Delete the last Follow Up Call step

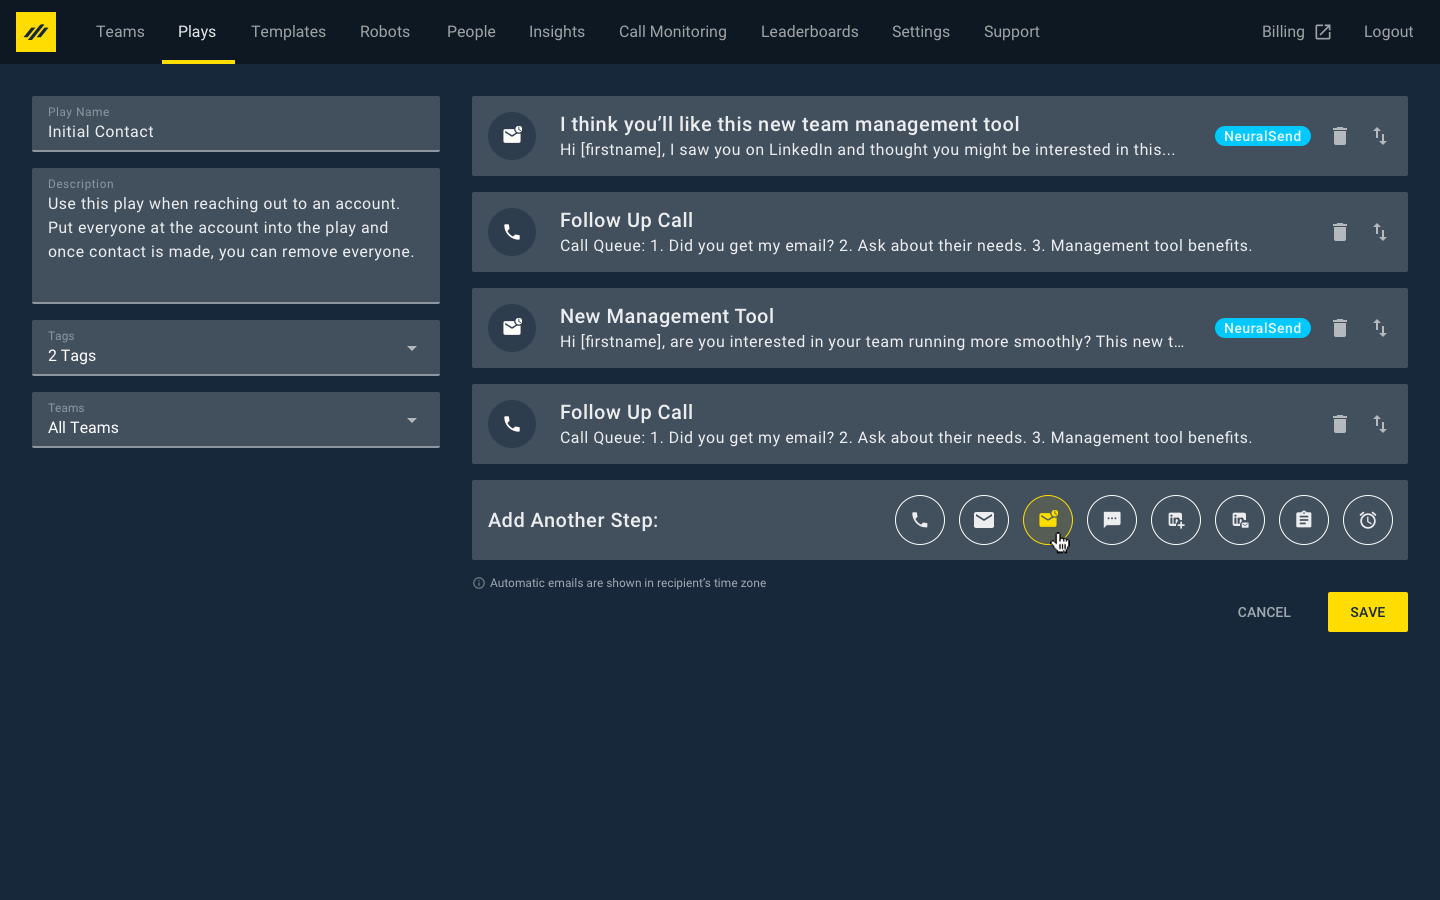click(1340, 424)
